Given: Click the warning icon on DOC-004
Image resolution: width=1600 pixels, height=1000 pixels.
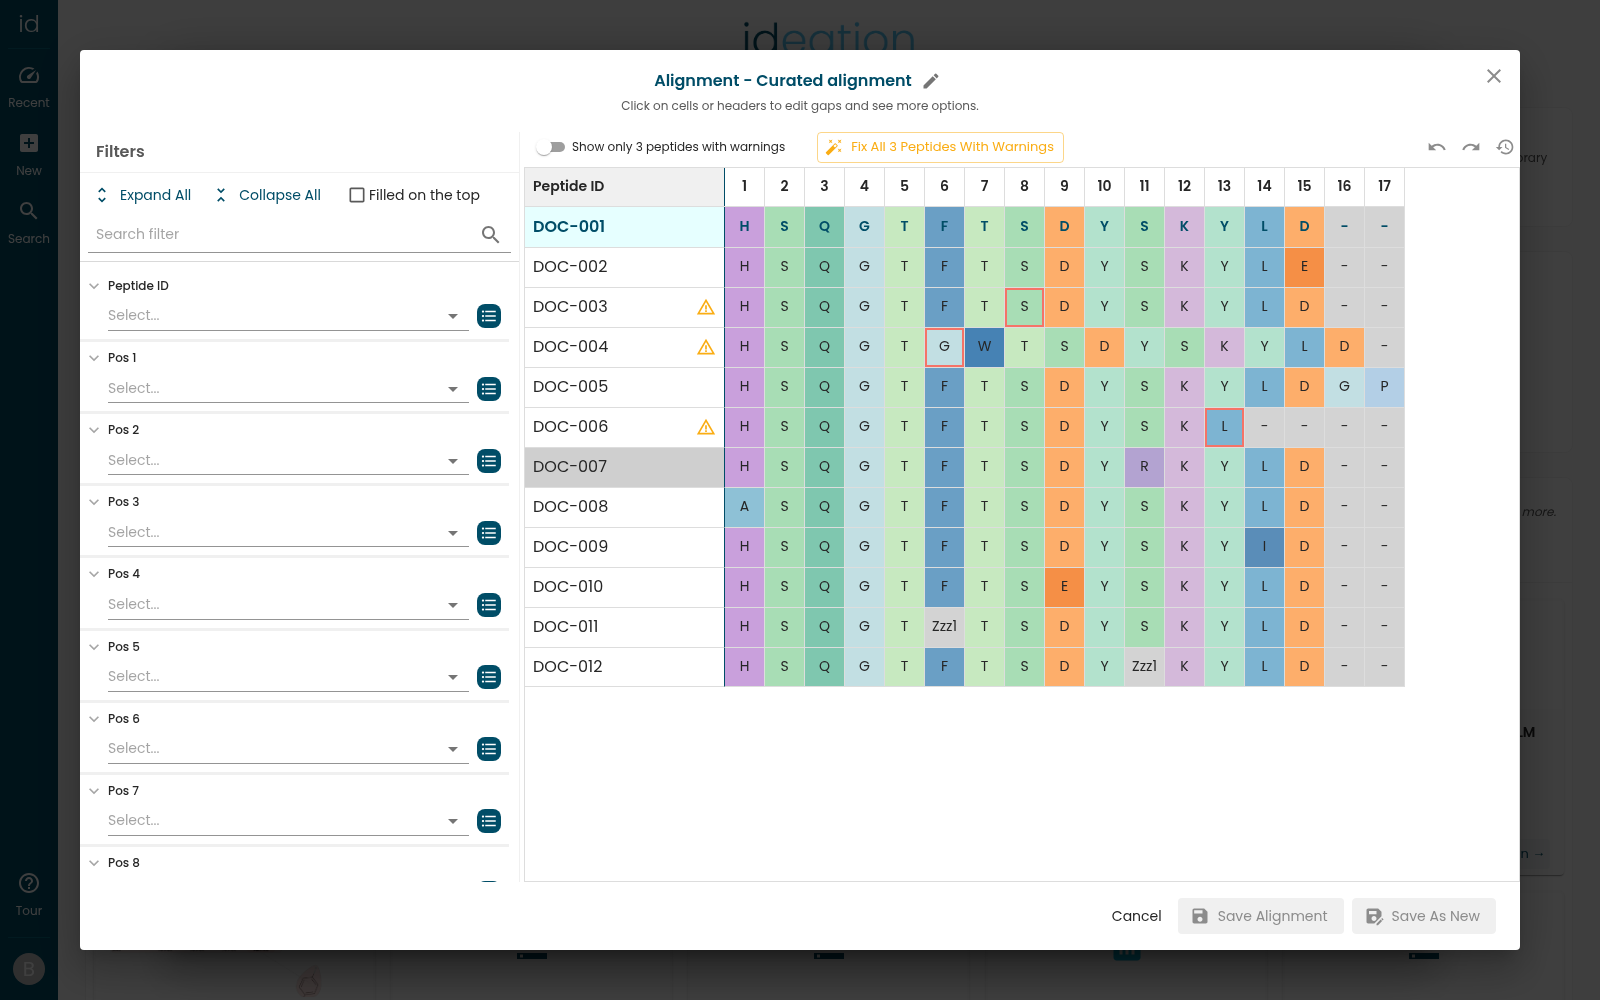Looking at the screenshot, I should [706, 347].
